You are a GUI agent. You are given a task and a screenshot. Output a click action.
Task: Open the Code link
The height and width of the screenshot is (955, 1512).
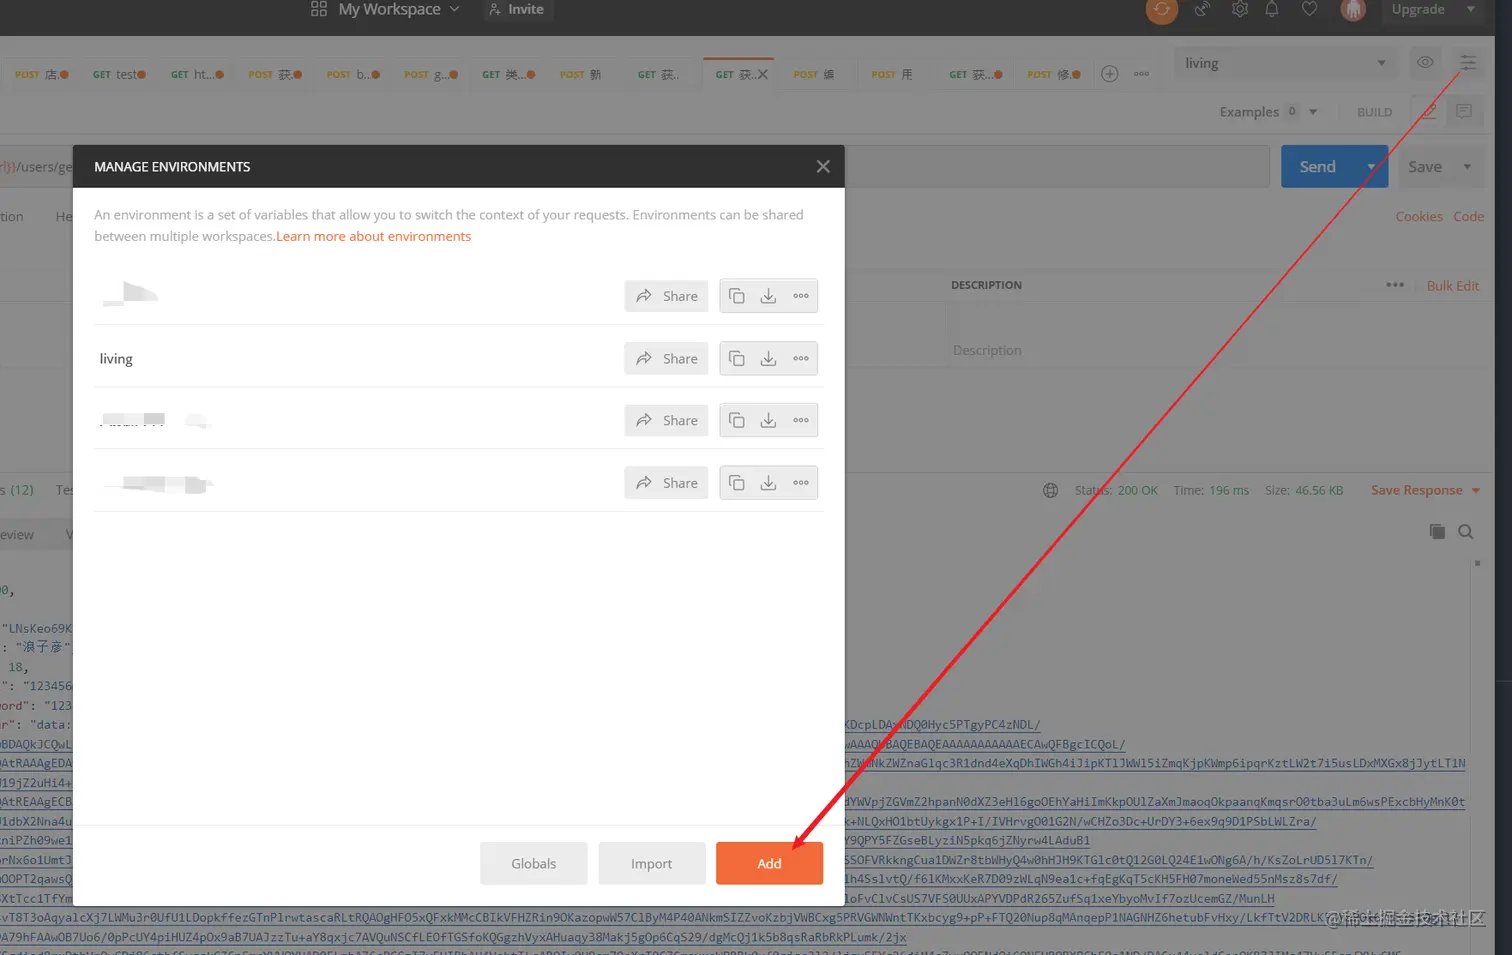point(1468,216)
